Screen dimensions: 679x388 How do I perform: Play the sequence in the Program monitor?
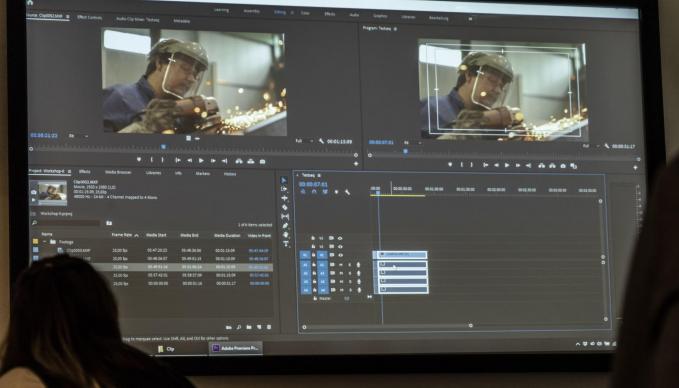pyautogui.click(x=507, y=165)
